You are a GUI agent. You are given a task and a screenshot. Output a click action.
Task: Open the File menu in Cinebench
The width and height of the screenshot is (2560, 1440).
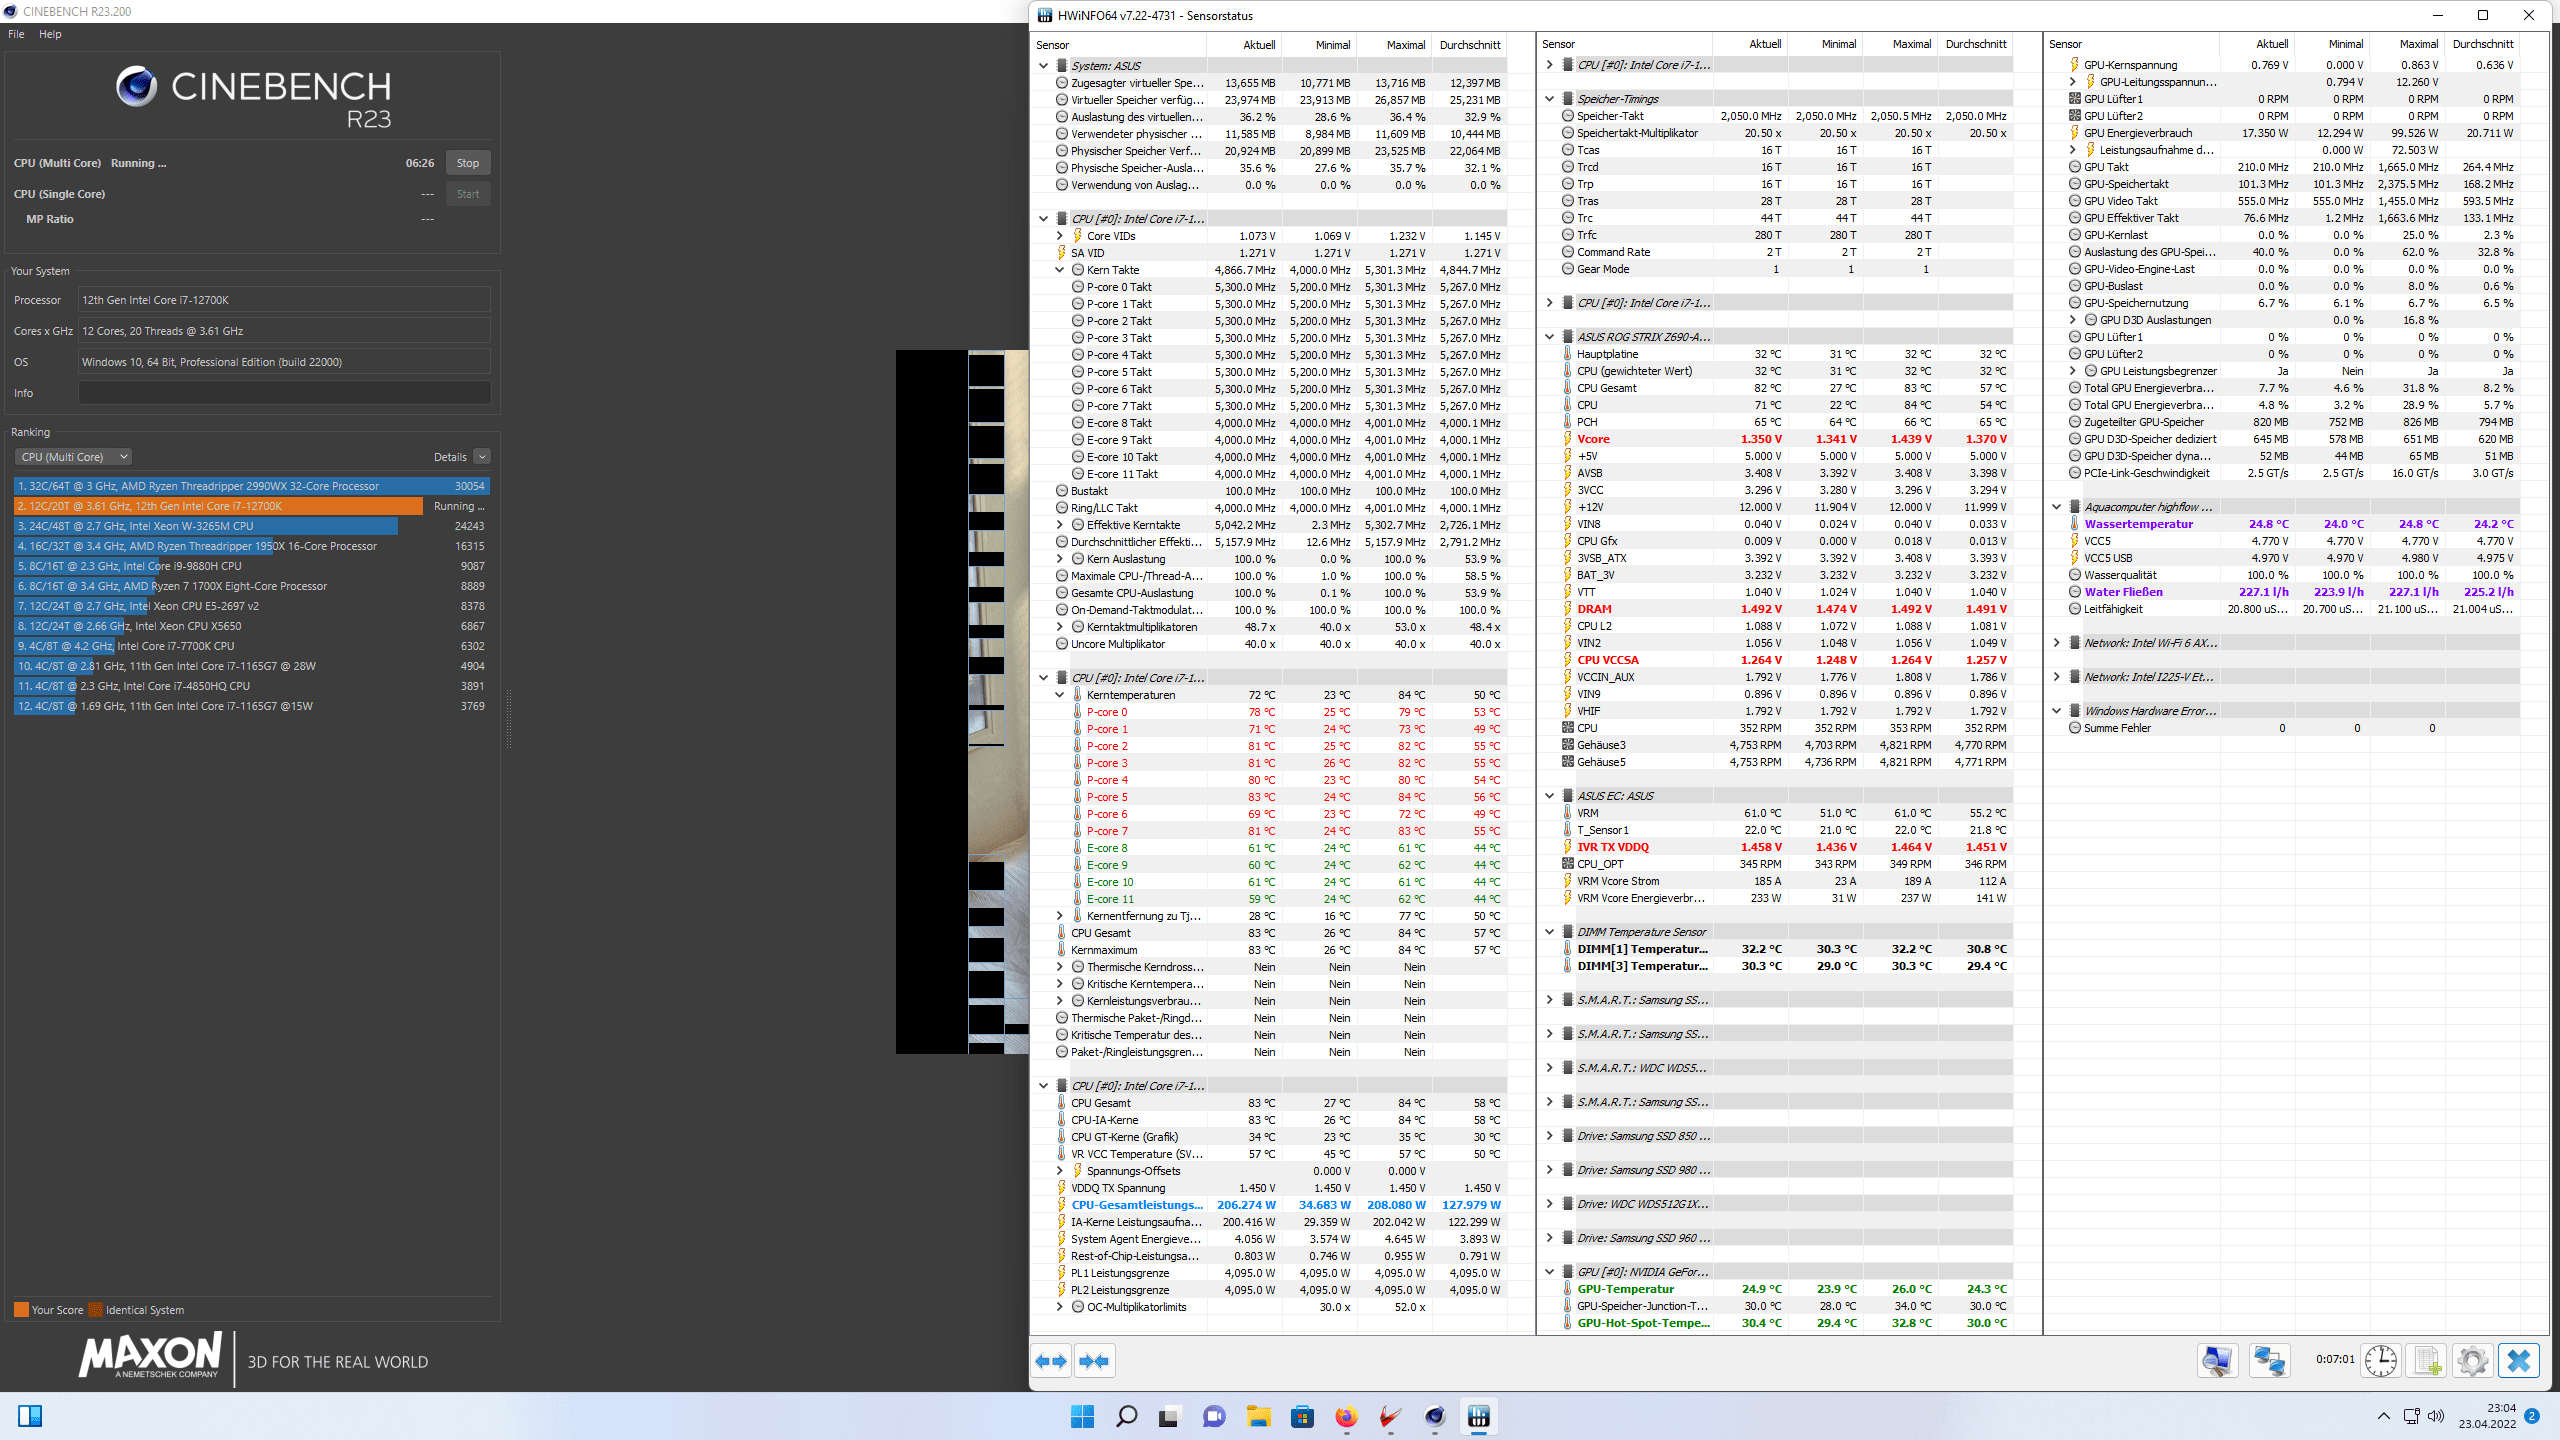[x=16, y=34]
